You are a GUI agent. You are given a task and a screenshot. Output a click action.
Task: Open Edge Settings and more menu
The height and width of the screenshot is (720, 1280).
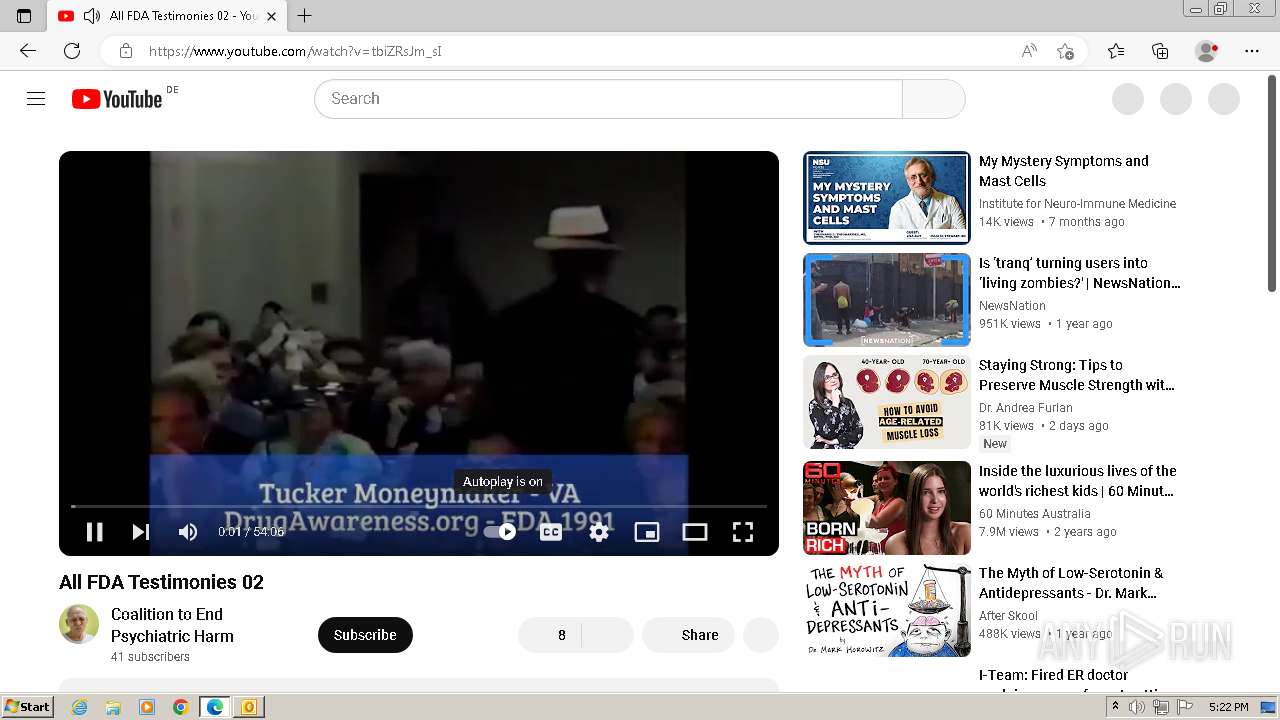coord(1252,51)
